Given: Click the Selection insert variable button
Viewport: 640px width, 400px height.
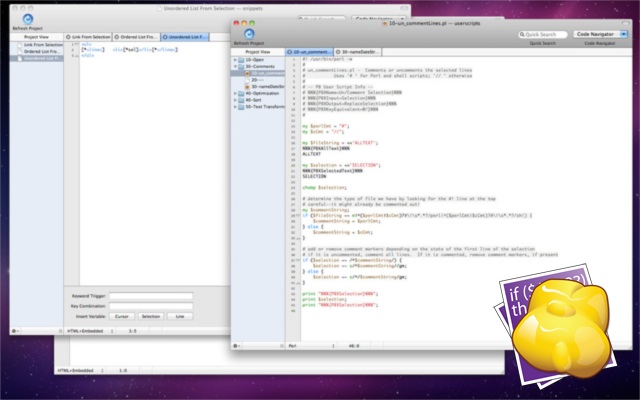Looking at the screenshot, I should pyautogui.click(x=151, y=315).
